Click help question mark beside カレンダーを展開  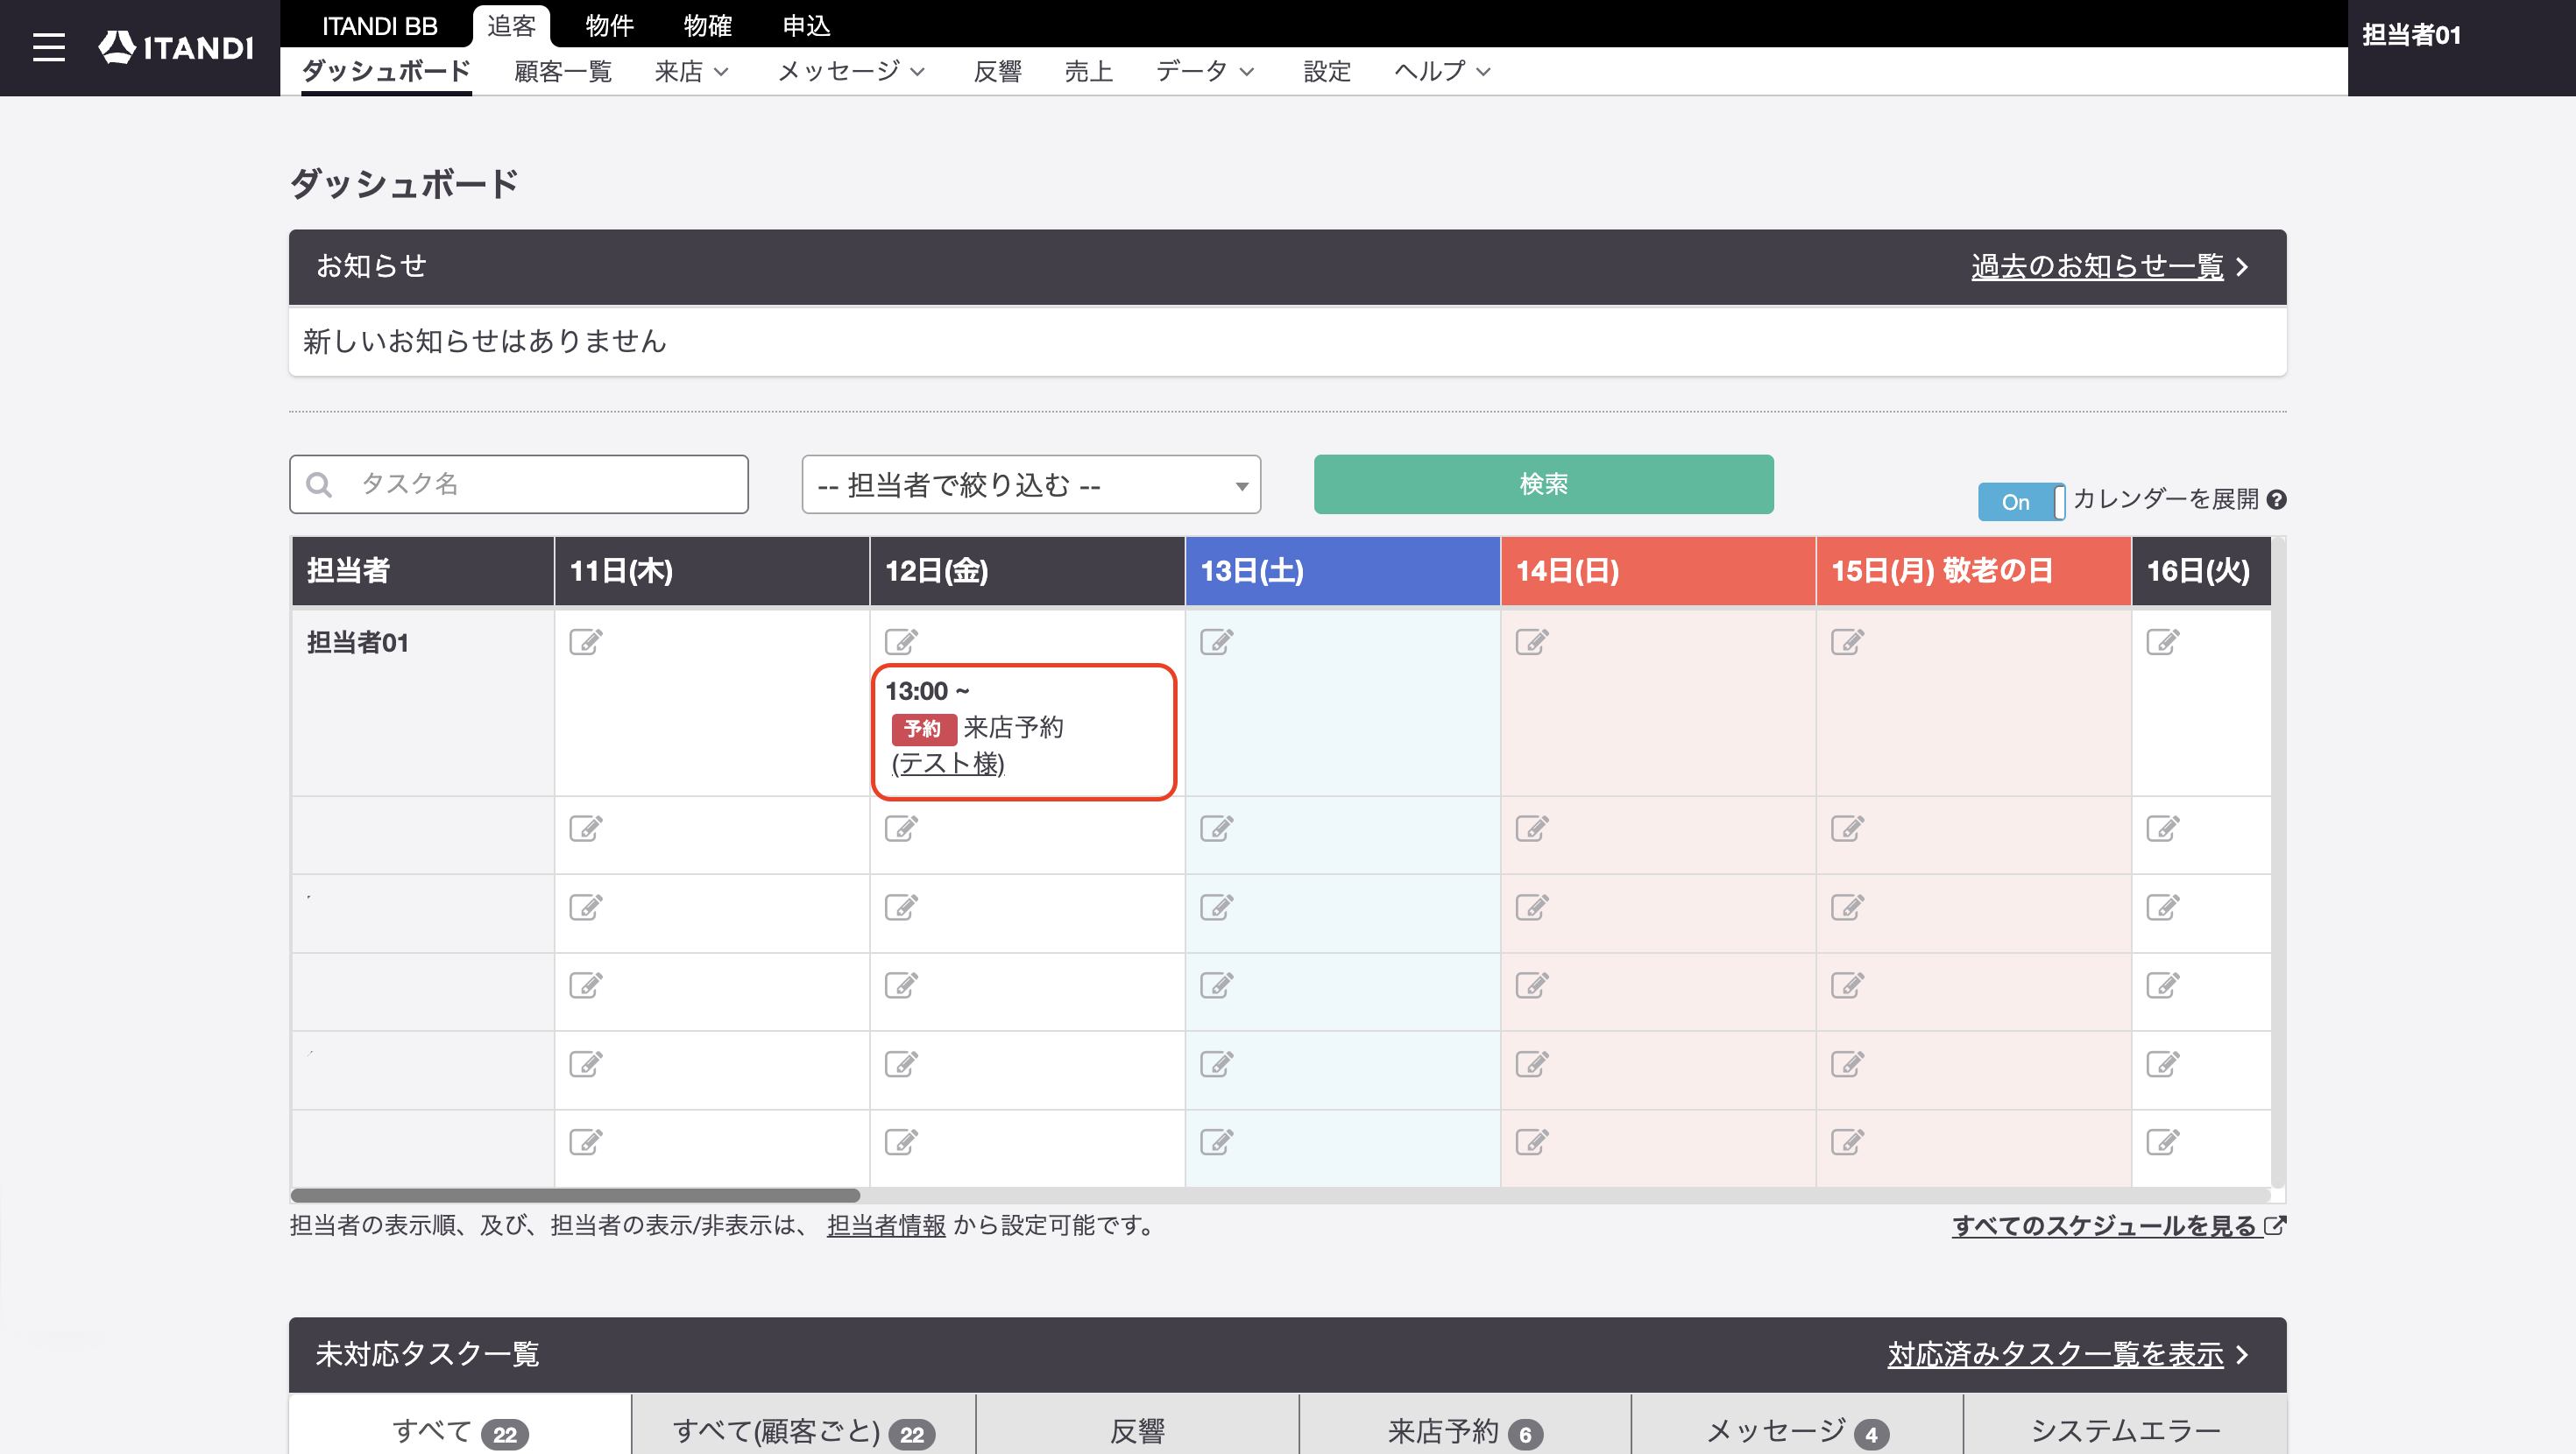tap(2277, 500)
